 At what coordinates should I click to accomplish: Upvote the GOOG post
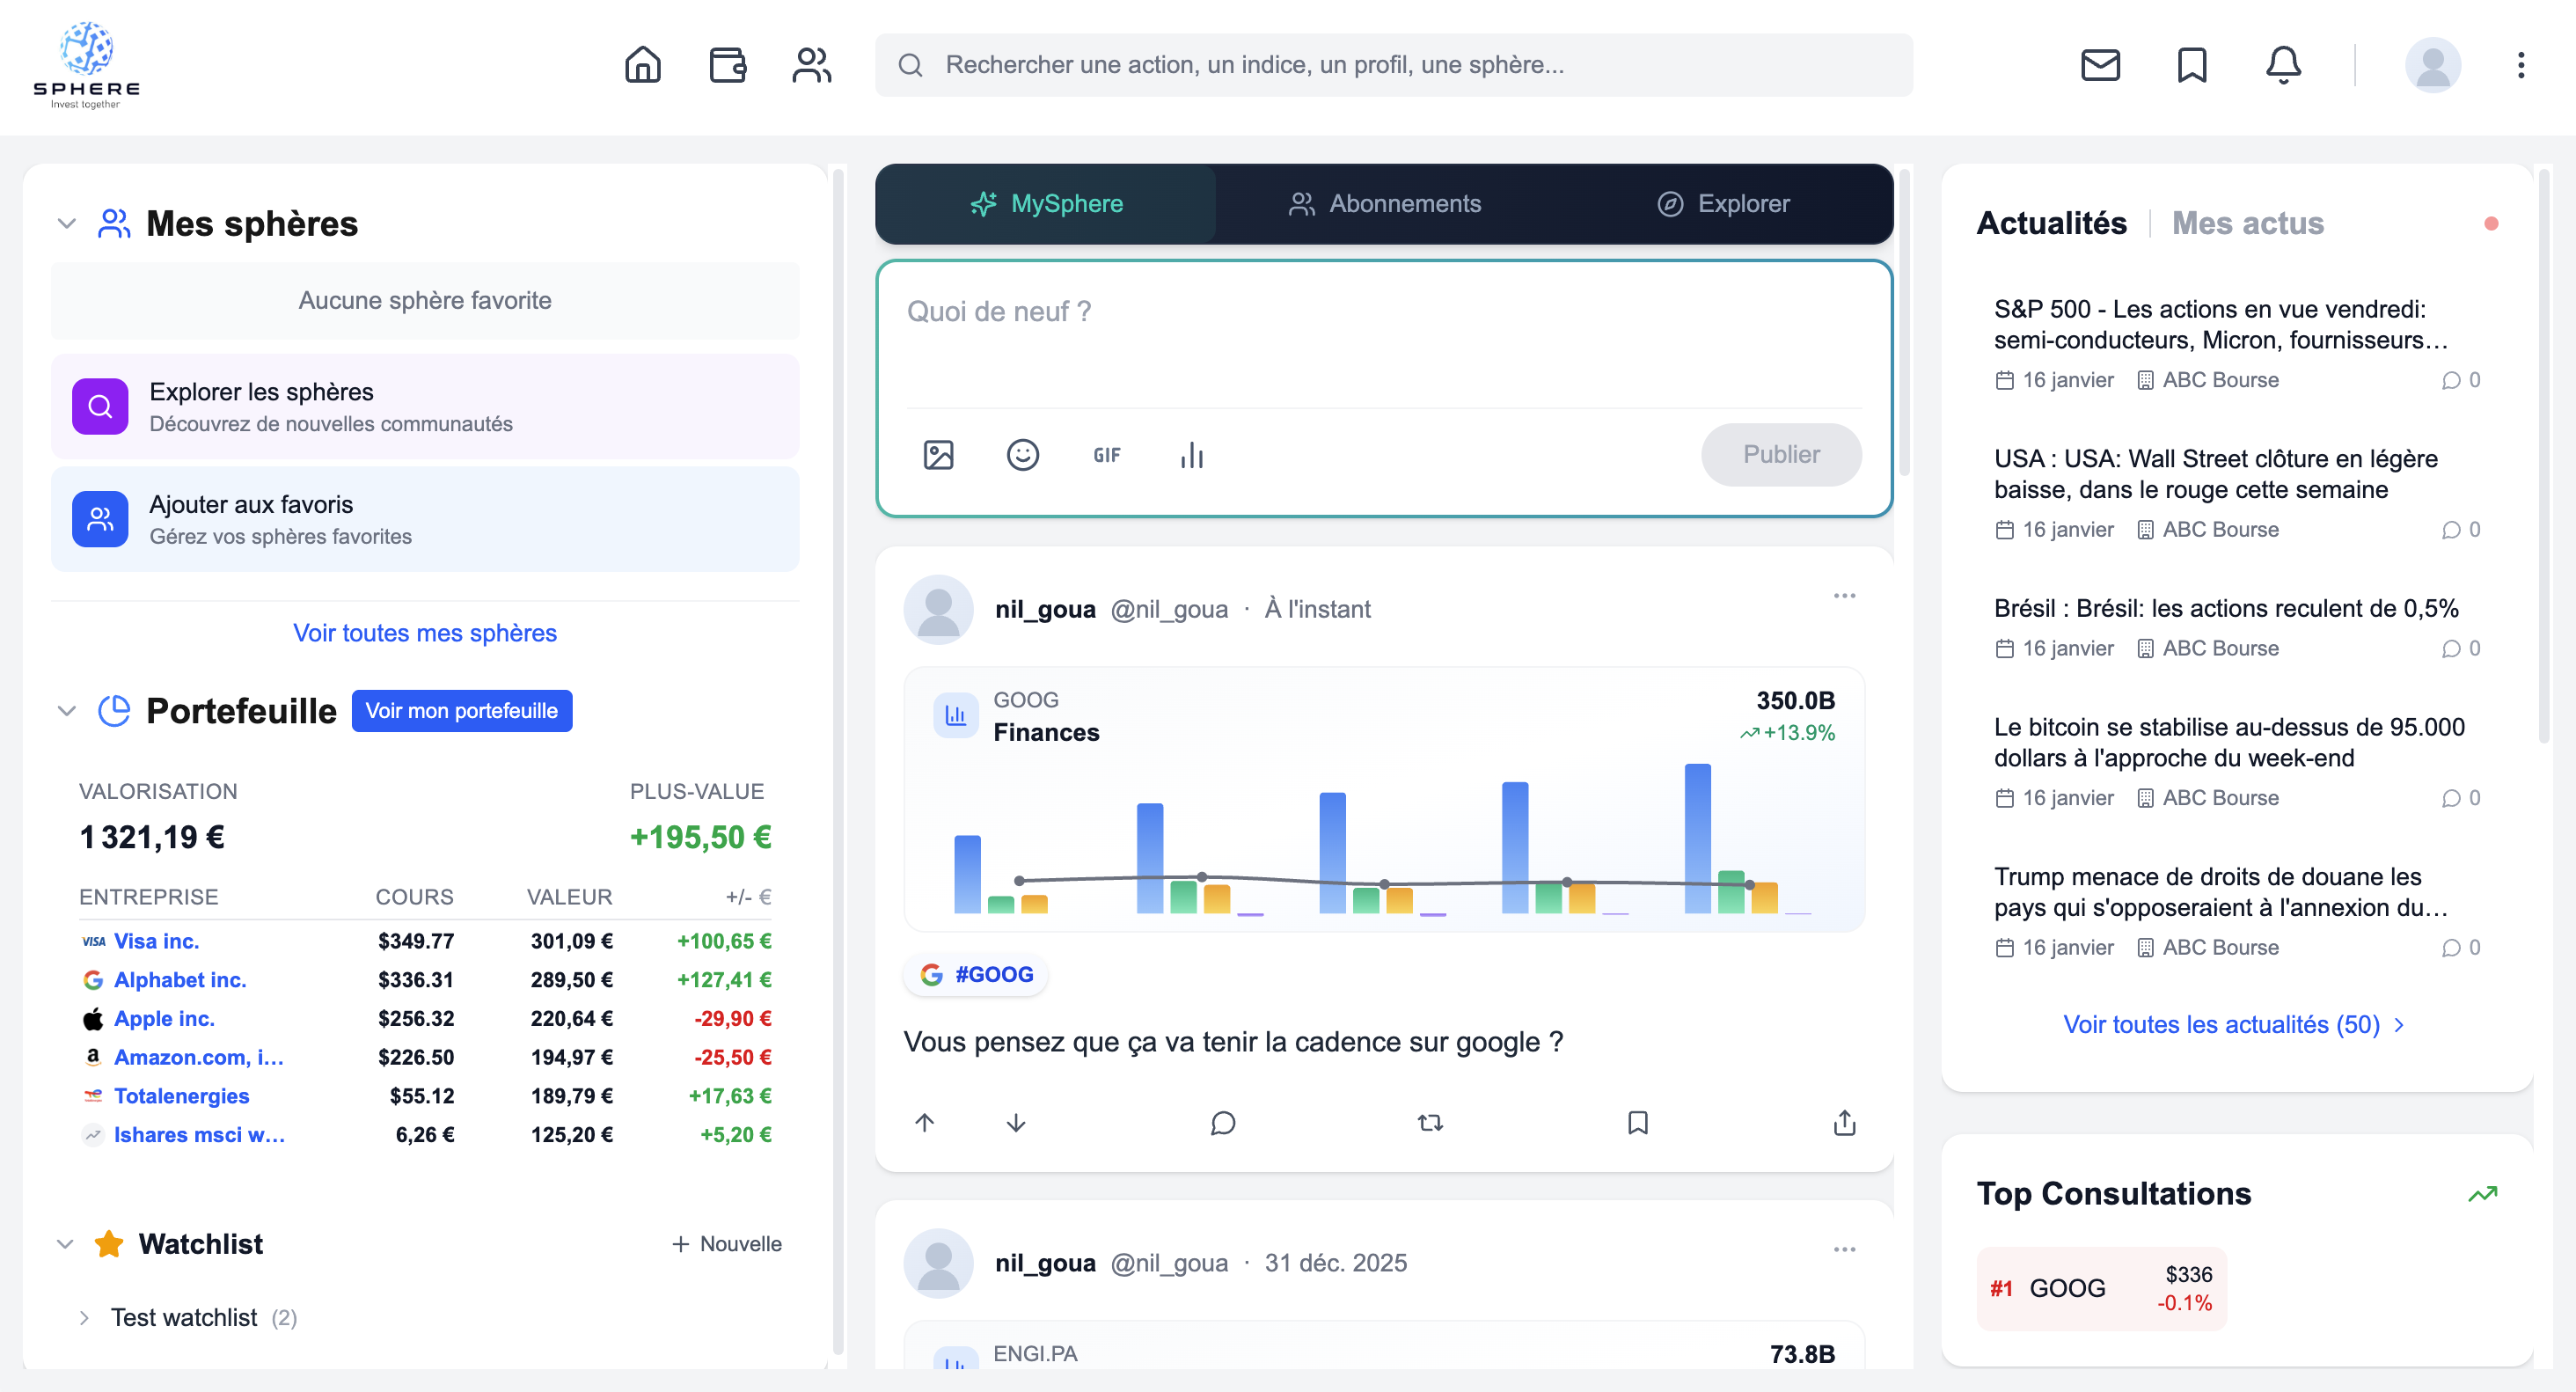[x=924, y=1123]
